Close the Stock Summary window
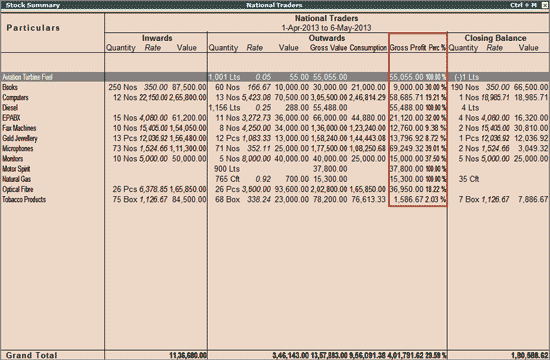 click(545, 5)
